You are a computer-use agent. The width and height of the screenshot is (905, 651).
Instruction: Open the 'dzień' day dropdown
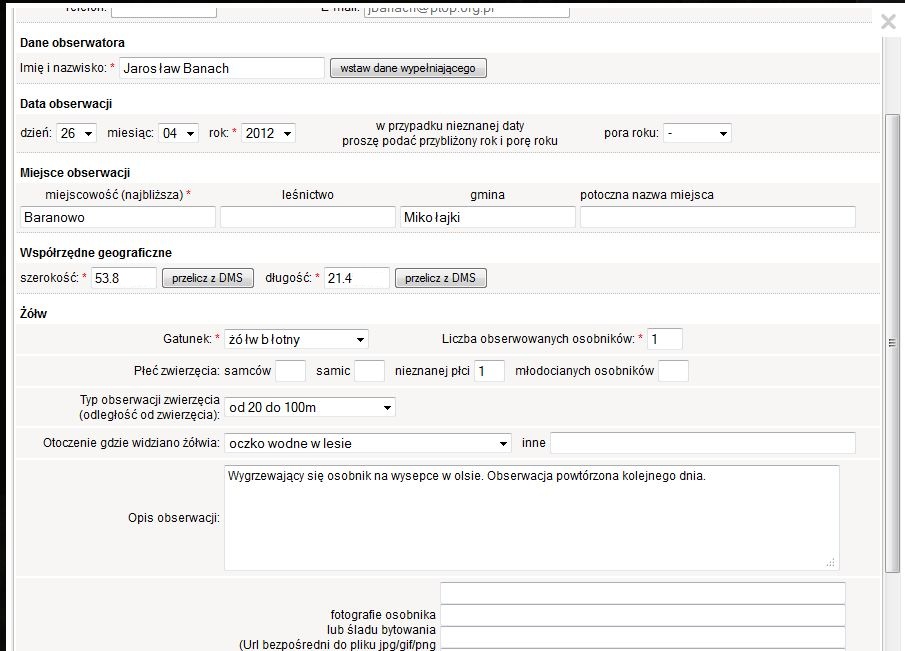coord(77,133)
